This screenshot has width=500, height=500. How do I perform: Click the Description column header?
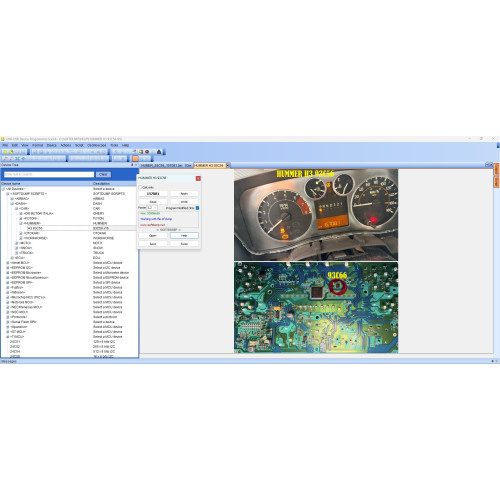pyautogui.click(x=114, y=184)
